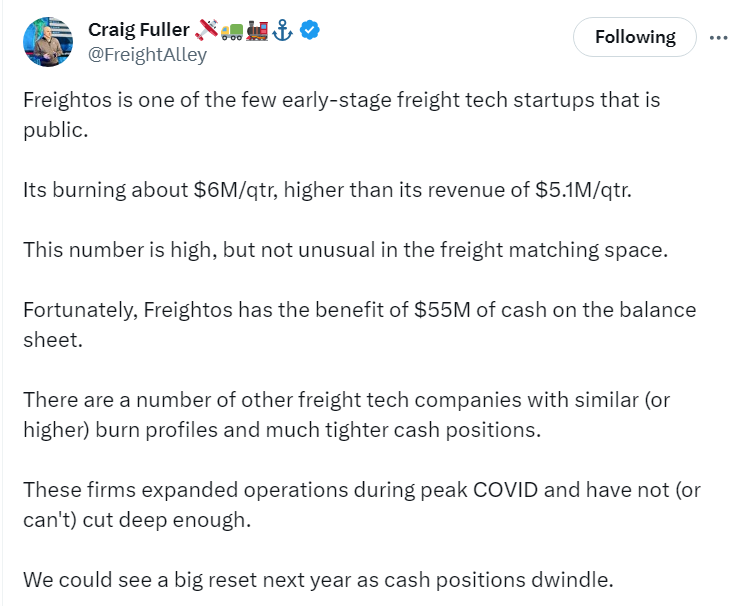The image size is (748, 606).
Task: Click the paragraph mentioning peak COVID
Action: coord(362,504)
